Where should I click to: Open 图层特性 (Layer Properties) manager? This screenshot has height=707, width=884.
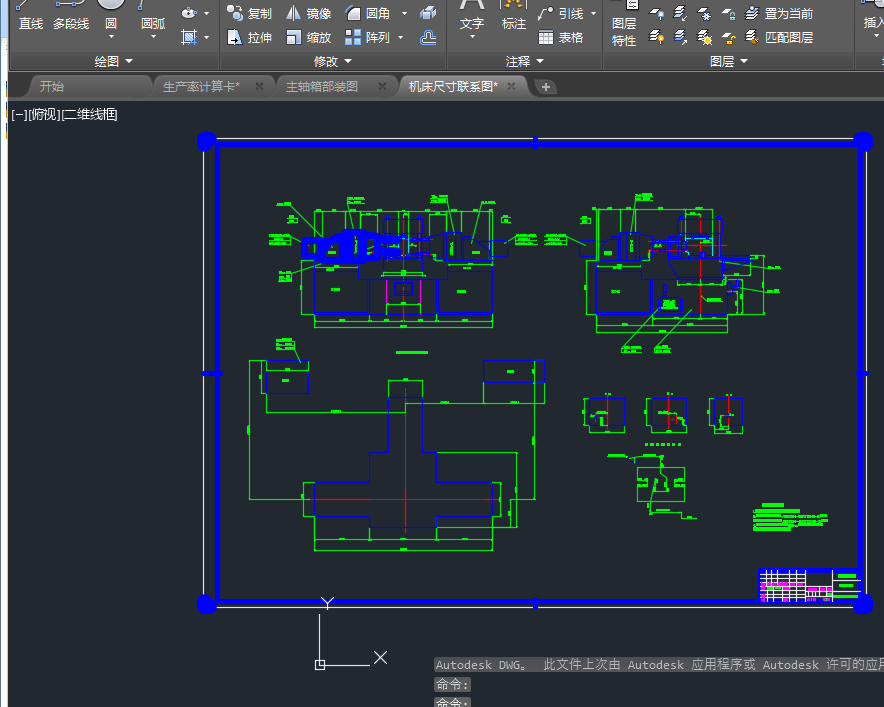[x=624, y=24]
